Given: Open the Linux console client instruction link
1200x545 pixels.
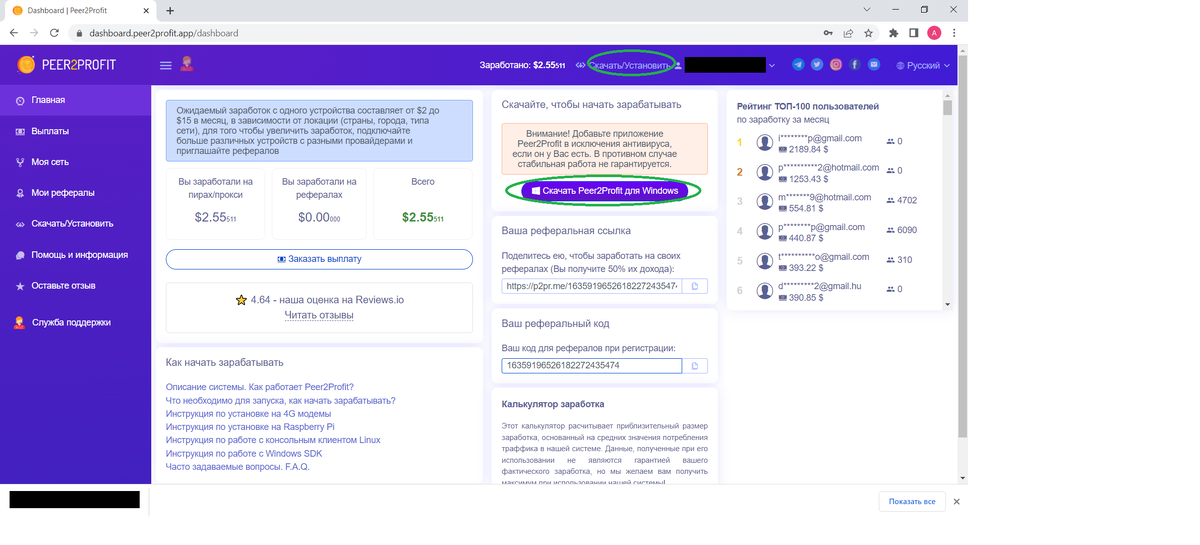Looking at the screenshot, I should click(x=273, y=439).
